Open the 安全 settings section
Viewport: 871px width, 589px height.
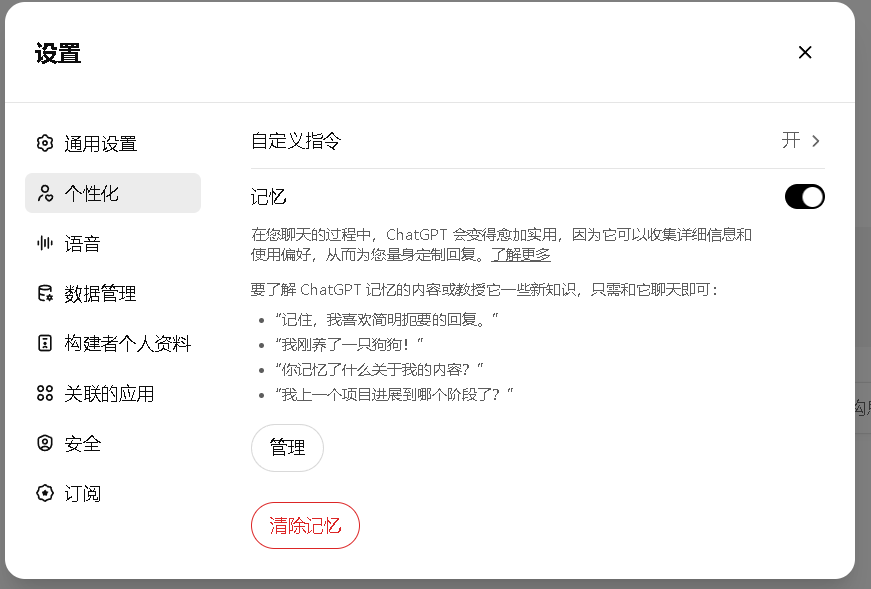point(81,443)
